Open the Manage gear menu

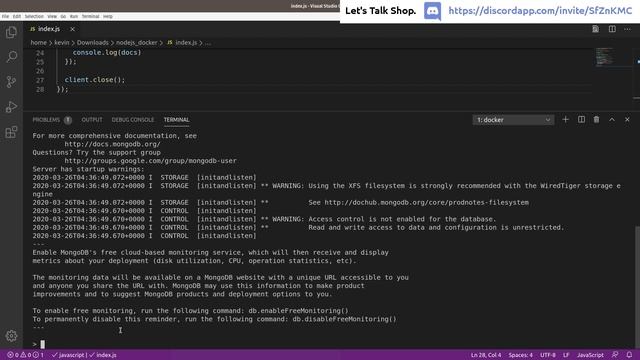(11, 336)
